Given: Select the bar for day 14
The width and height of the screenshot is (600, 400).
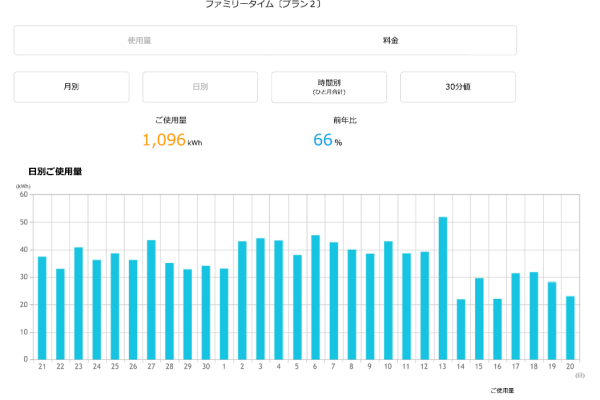Looking at the screenshot, I should (x=461, y=329).
